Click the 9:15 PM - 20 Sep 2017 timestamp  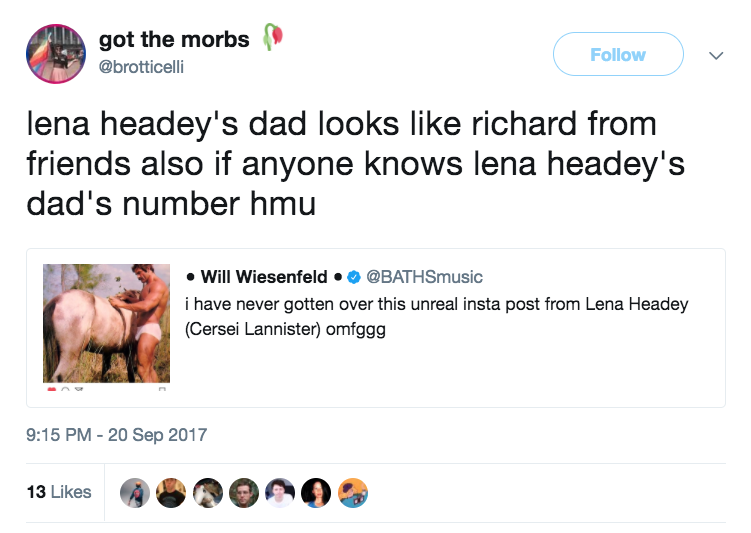(116, 435)
